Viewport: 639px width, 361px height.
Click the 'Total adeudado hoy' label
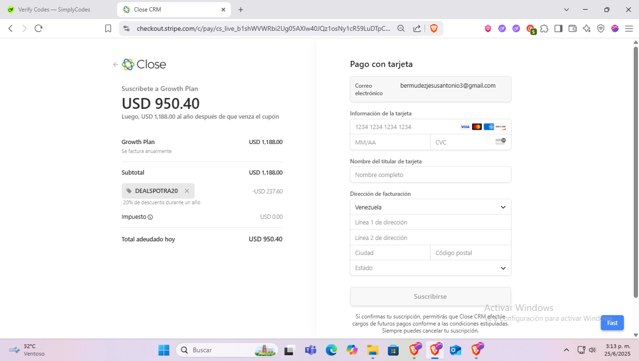point(148,239)
